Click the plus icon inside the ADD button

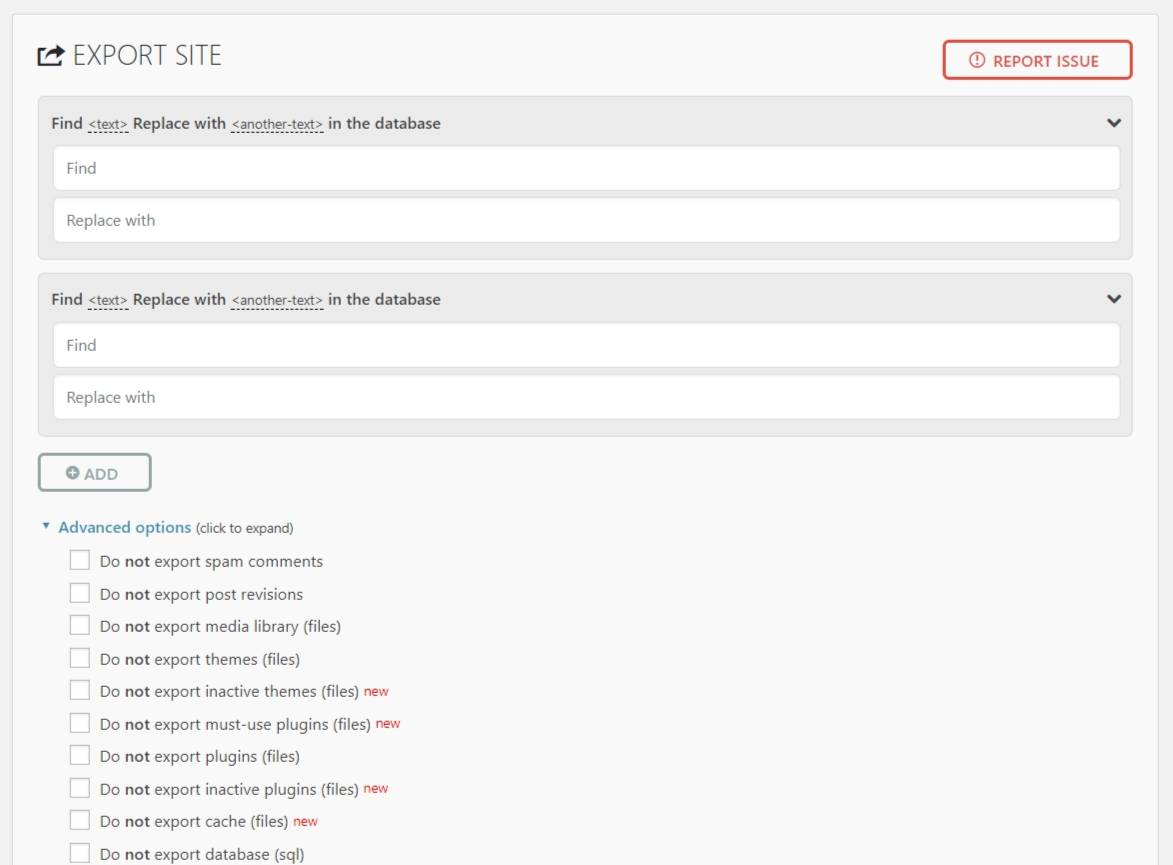(x=70, y=472)
